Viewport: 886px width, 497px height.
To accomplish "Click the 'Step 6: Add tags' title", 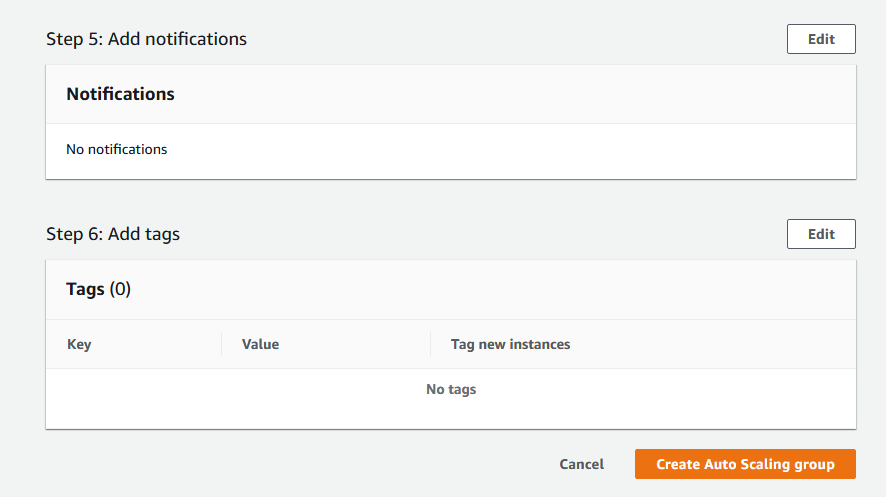I will 113,234.
